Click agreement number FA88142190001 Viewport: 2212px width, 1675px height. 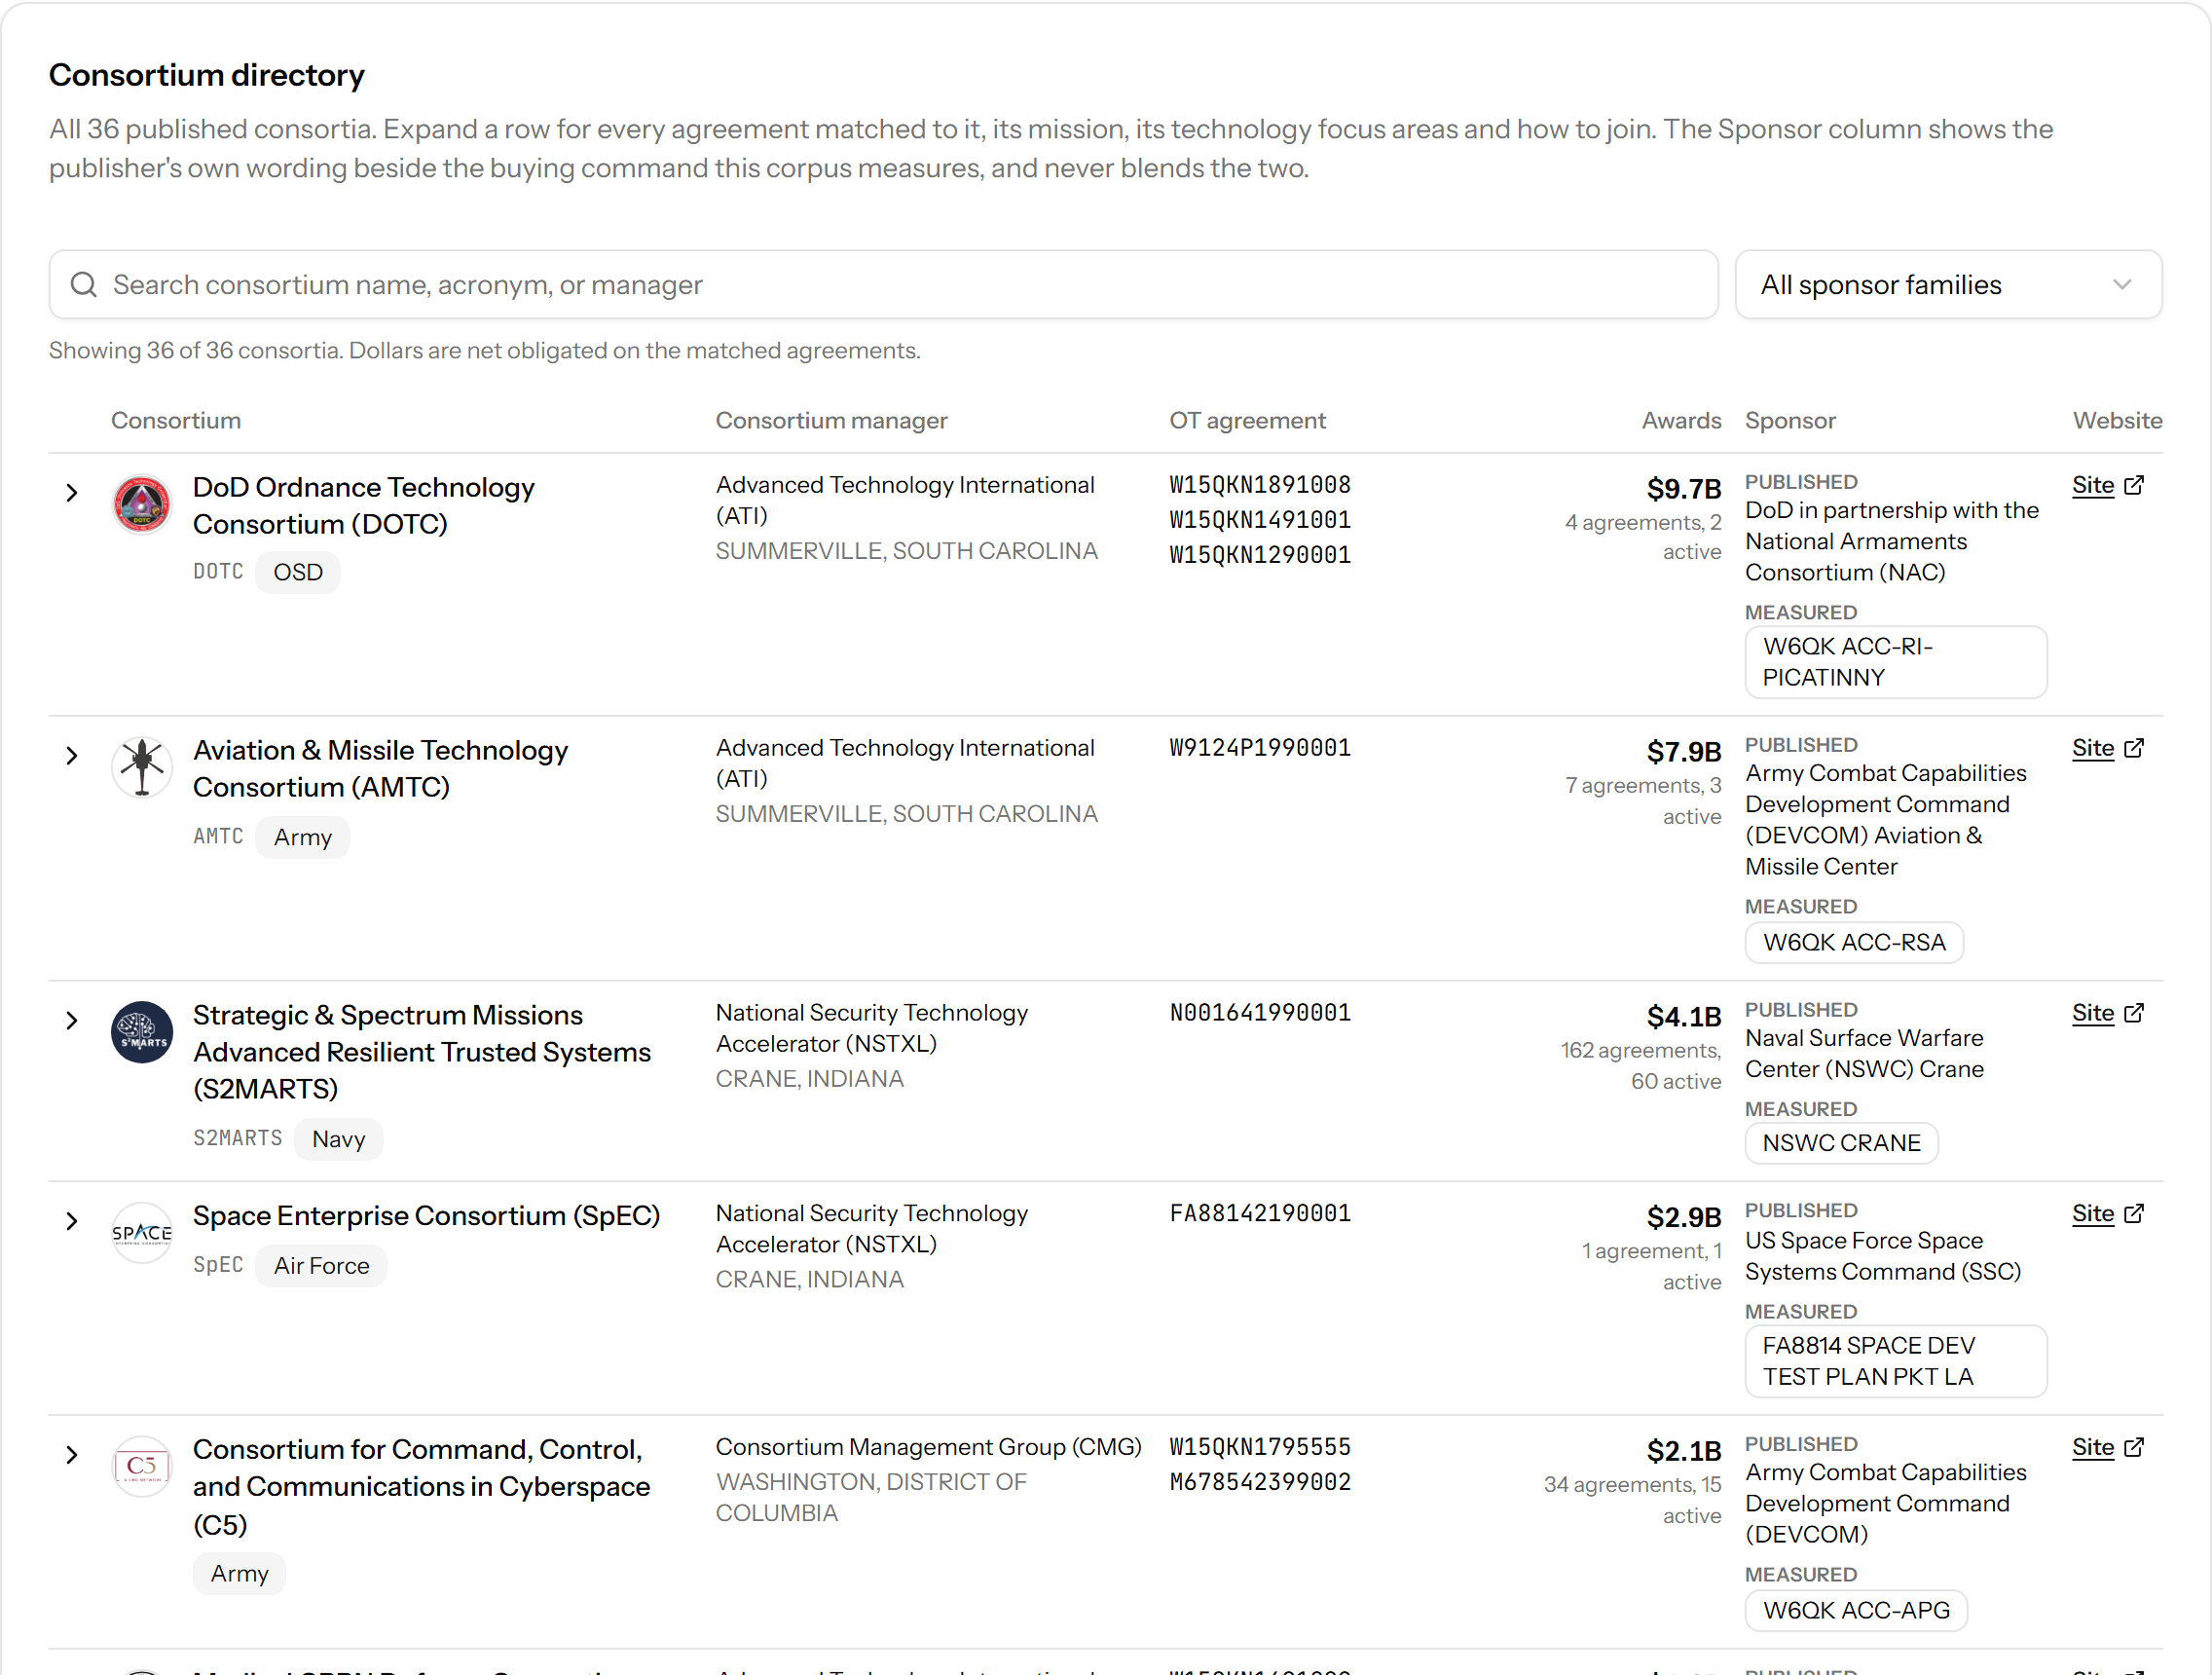tap(1260, 1213)
